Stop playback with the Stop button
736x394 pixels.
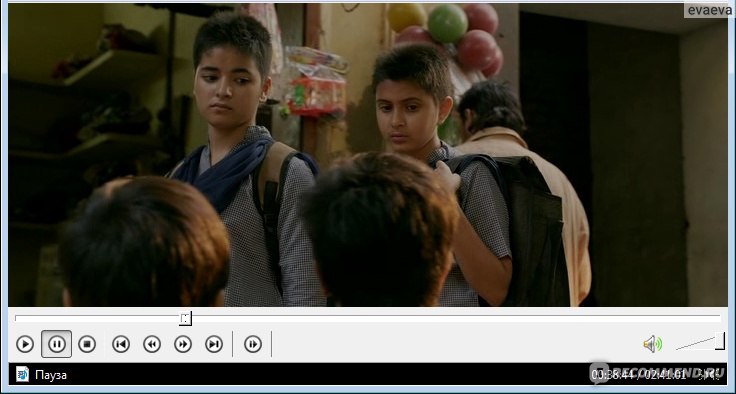tap(87, 344)
